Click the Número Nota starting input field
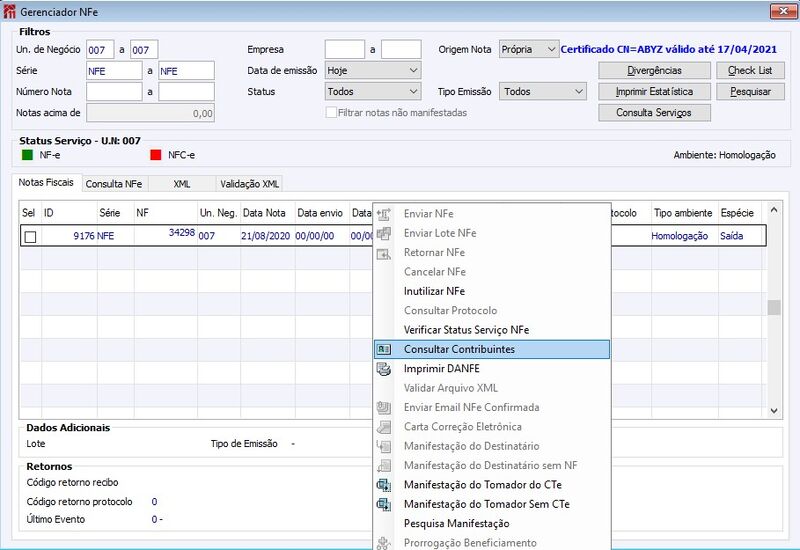 114,92
